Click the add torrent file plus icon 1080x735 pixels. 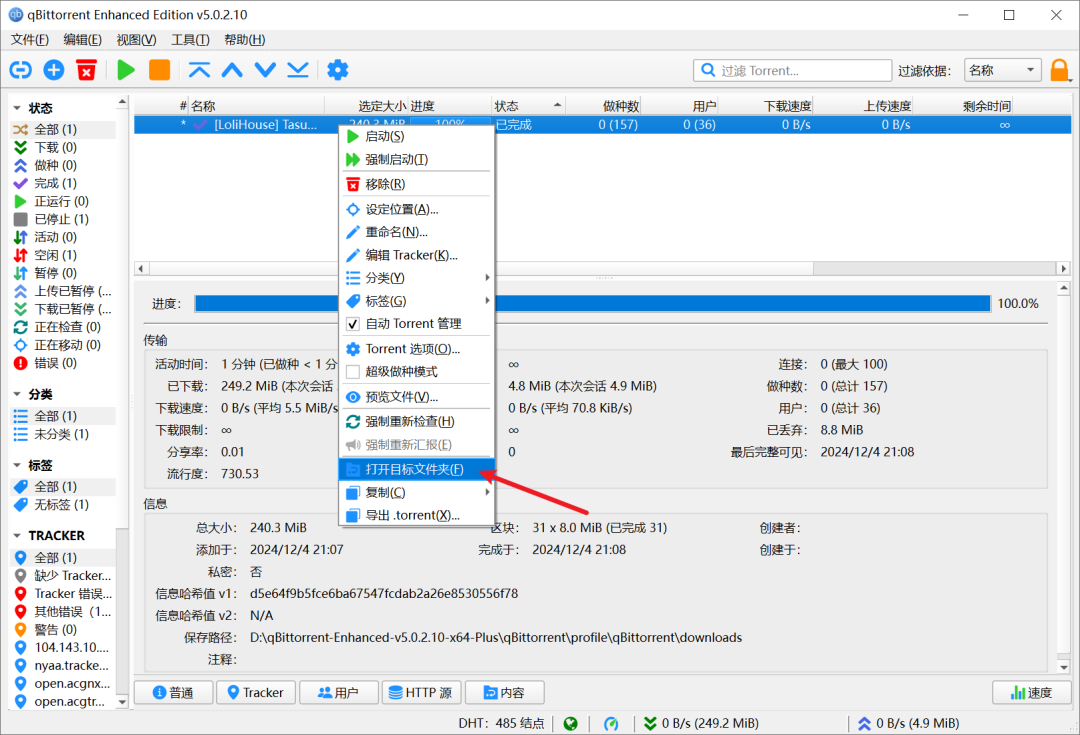[54, 70]
